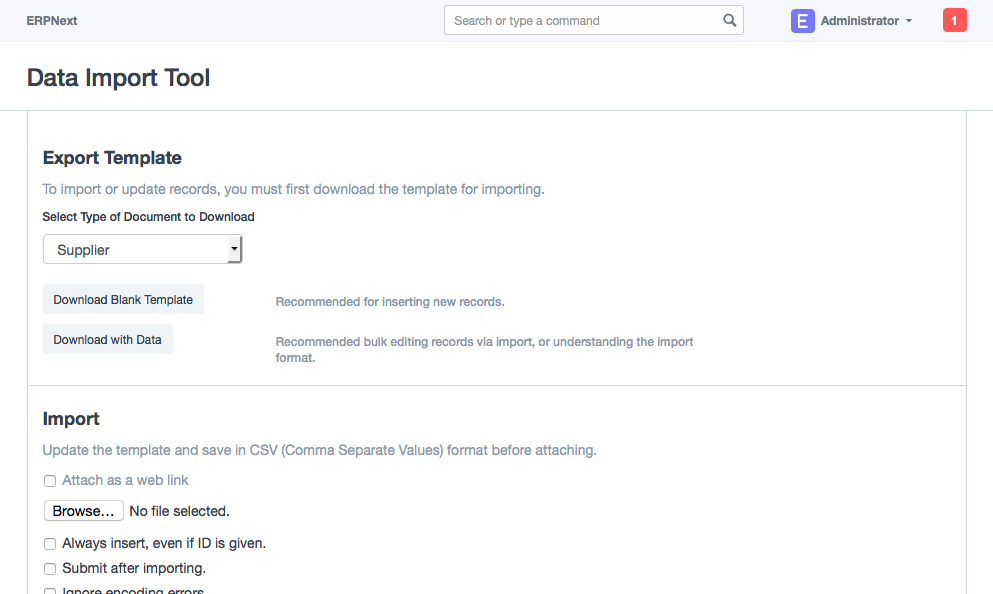Click the Export Template section heading
993x594 pixels.
click(112, 158)
